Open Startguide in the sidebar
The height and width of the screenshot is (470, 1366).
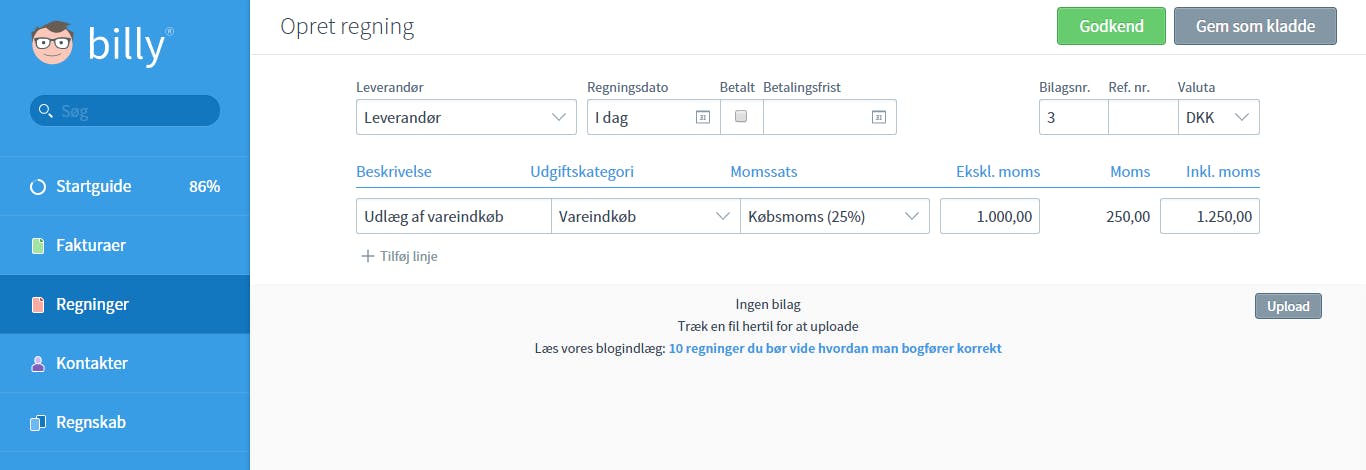[125, 186]
